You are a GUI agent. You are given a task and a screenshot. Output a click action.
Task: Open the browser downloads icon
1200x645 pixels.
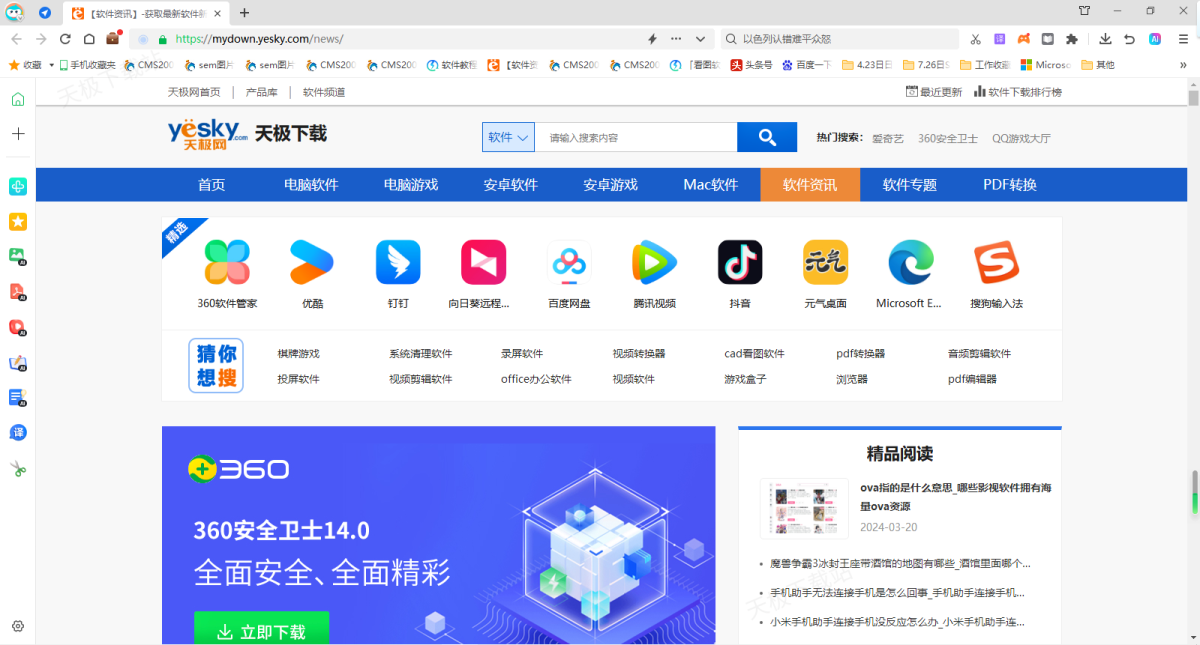coord(1105,39)
